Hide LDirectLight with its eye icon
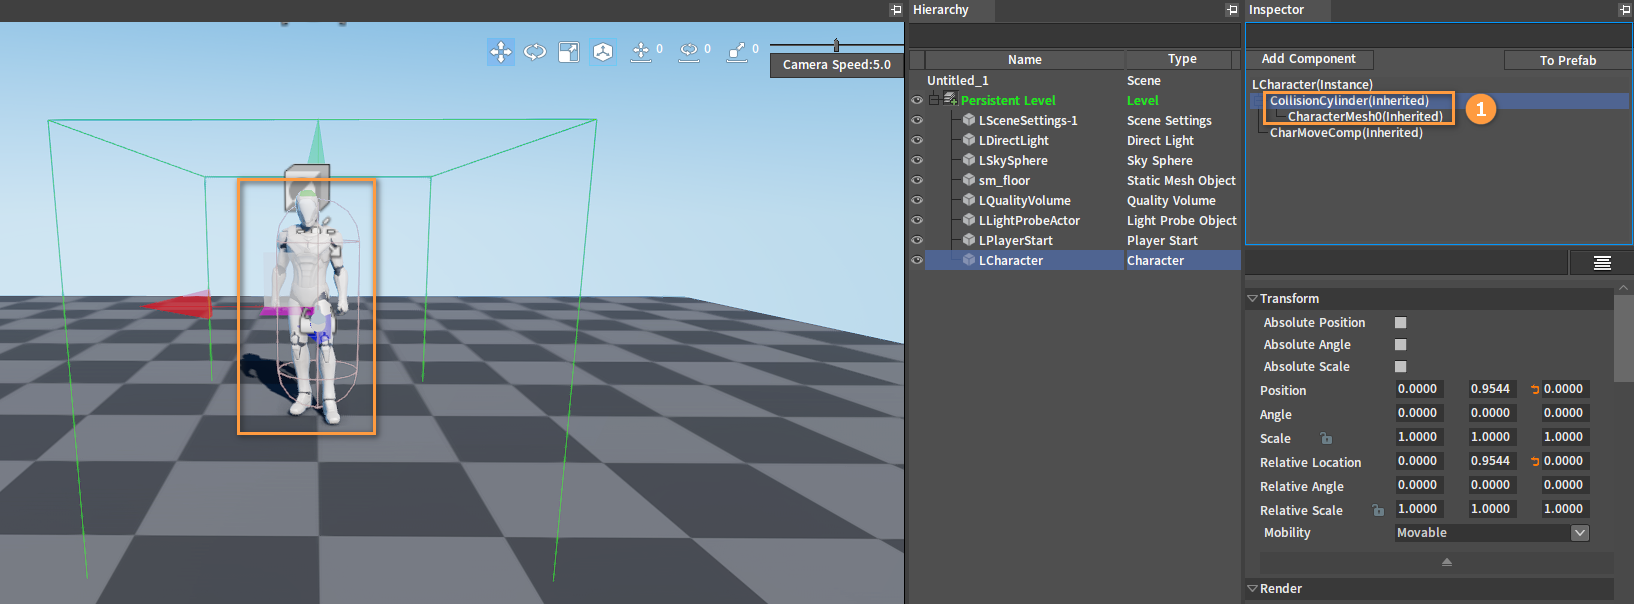Screen dimensions: 1634x604 point(916,140)
